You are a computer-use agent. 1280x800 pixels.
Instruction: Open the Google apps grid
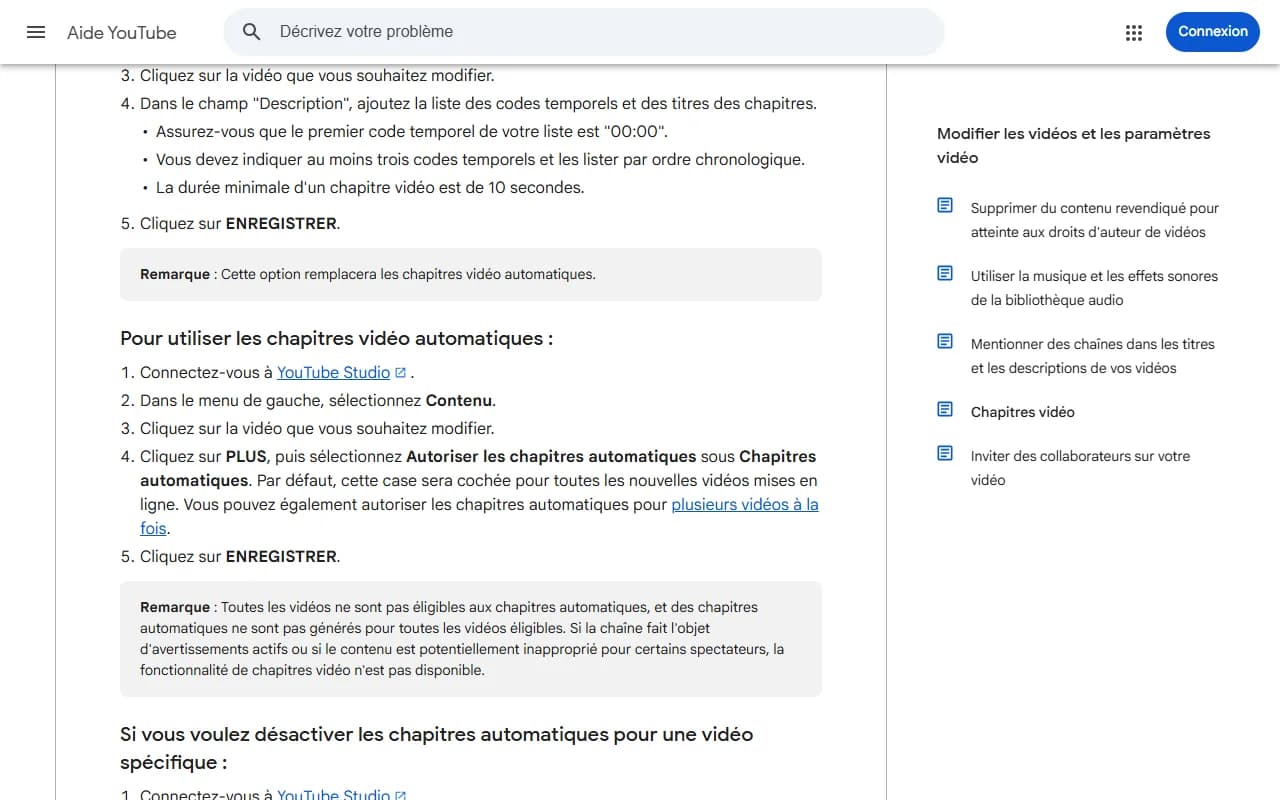pos(1133,32)
